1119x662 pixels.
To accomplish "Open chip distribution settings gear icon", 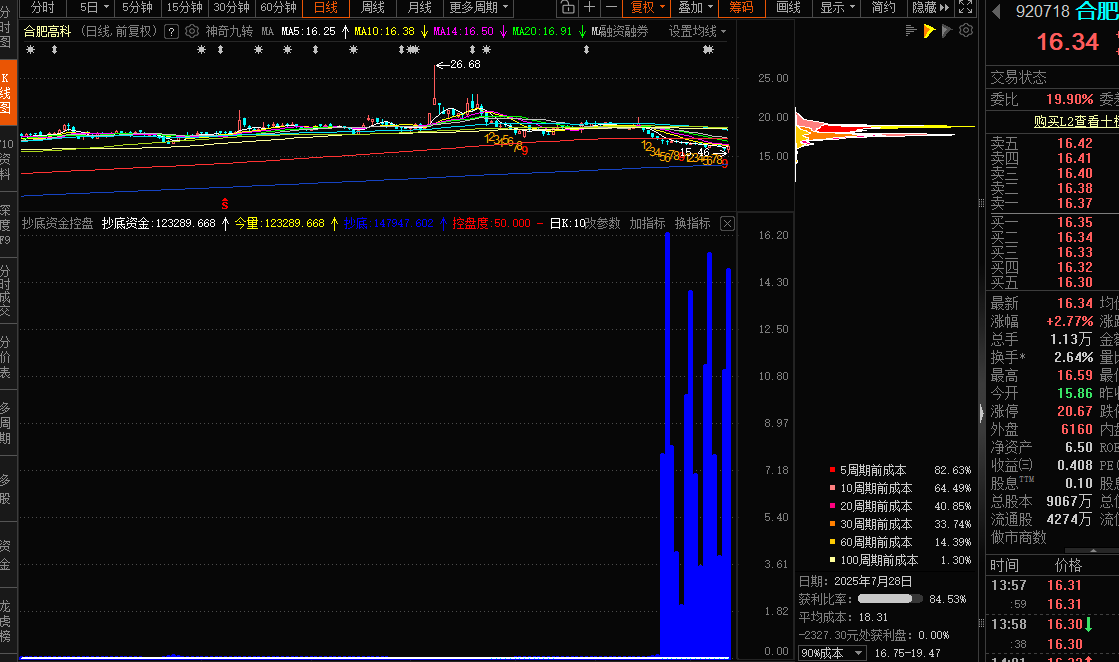I will 965,31.
